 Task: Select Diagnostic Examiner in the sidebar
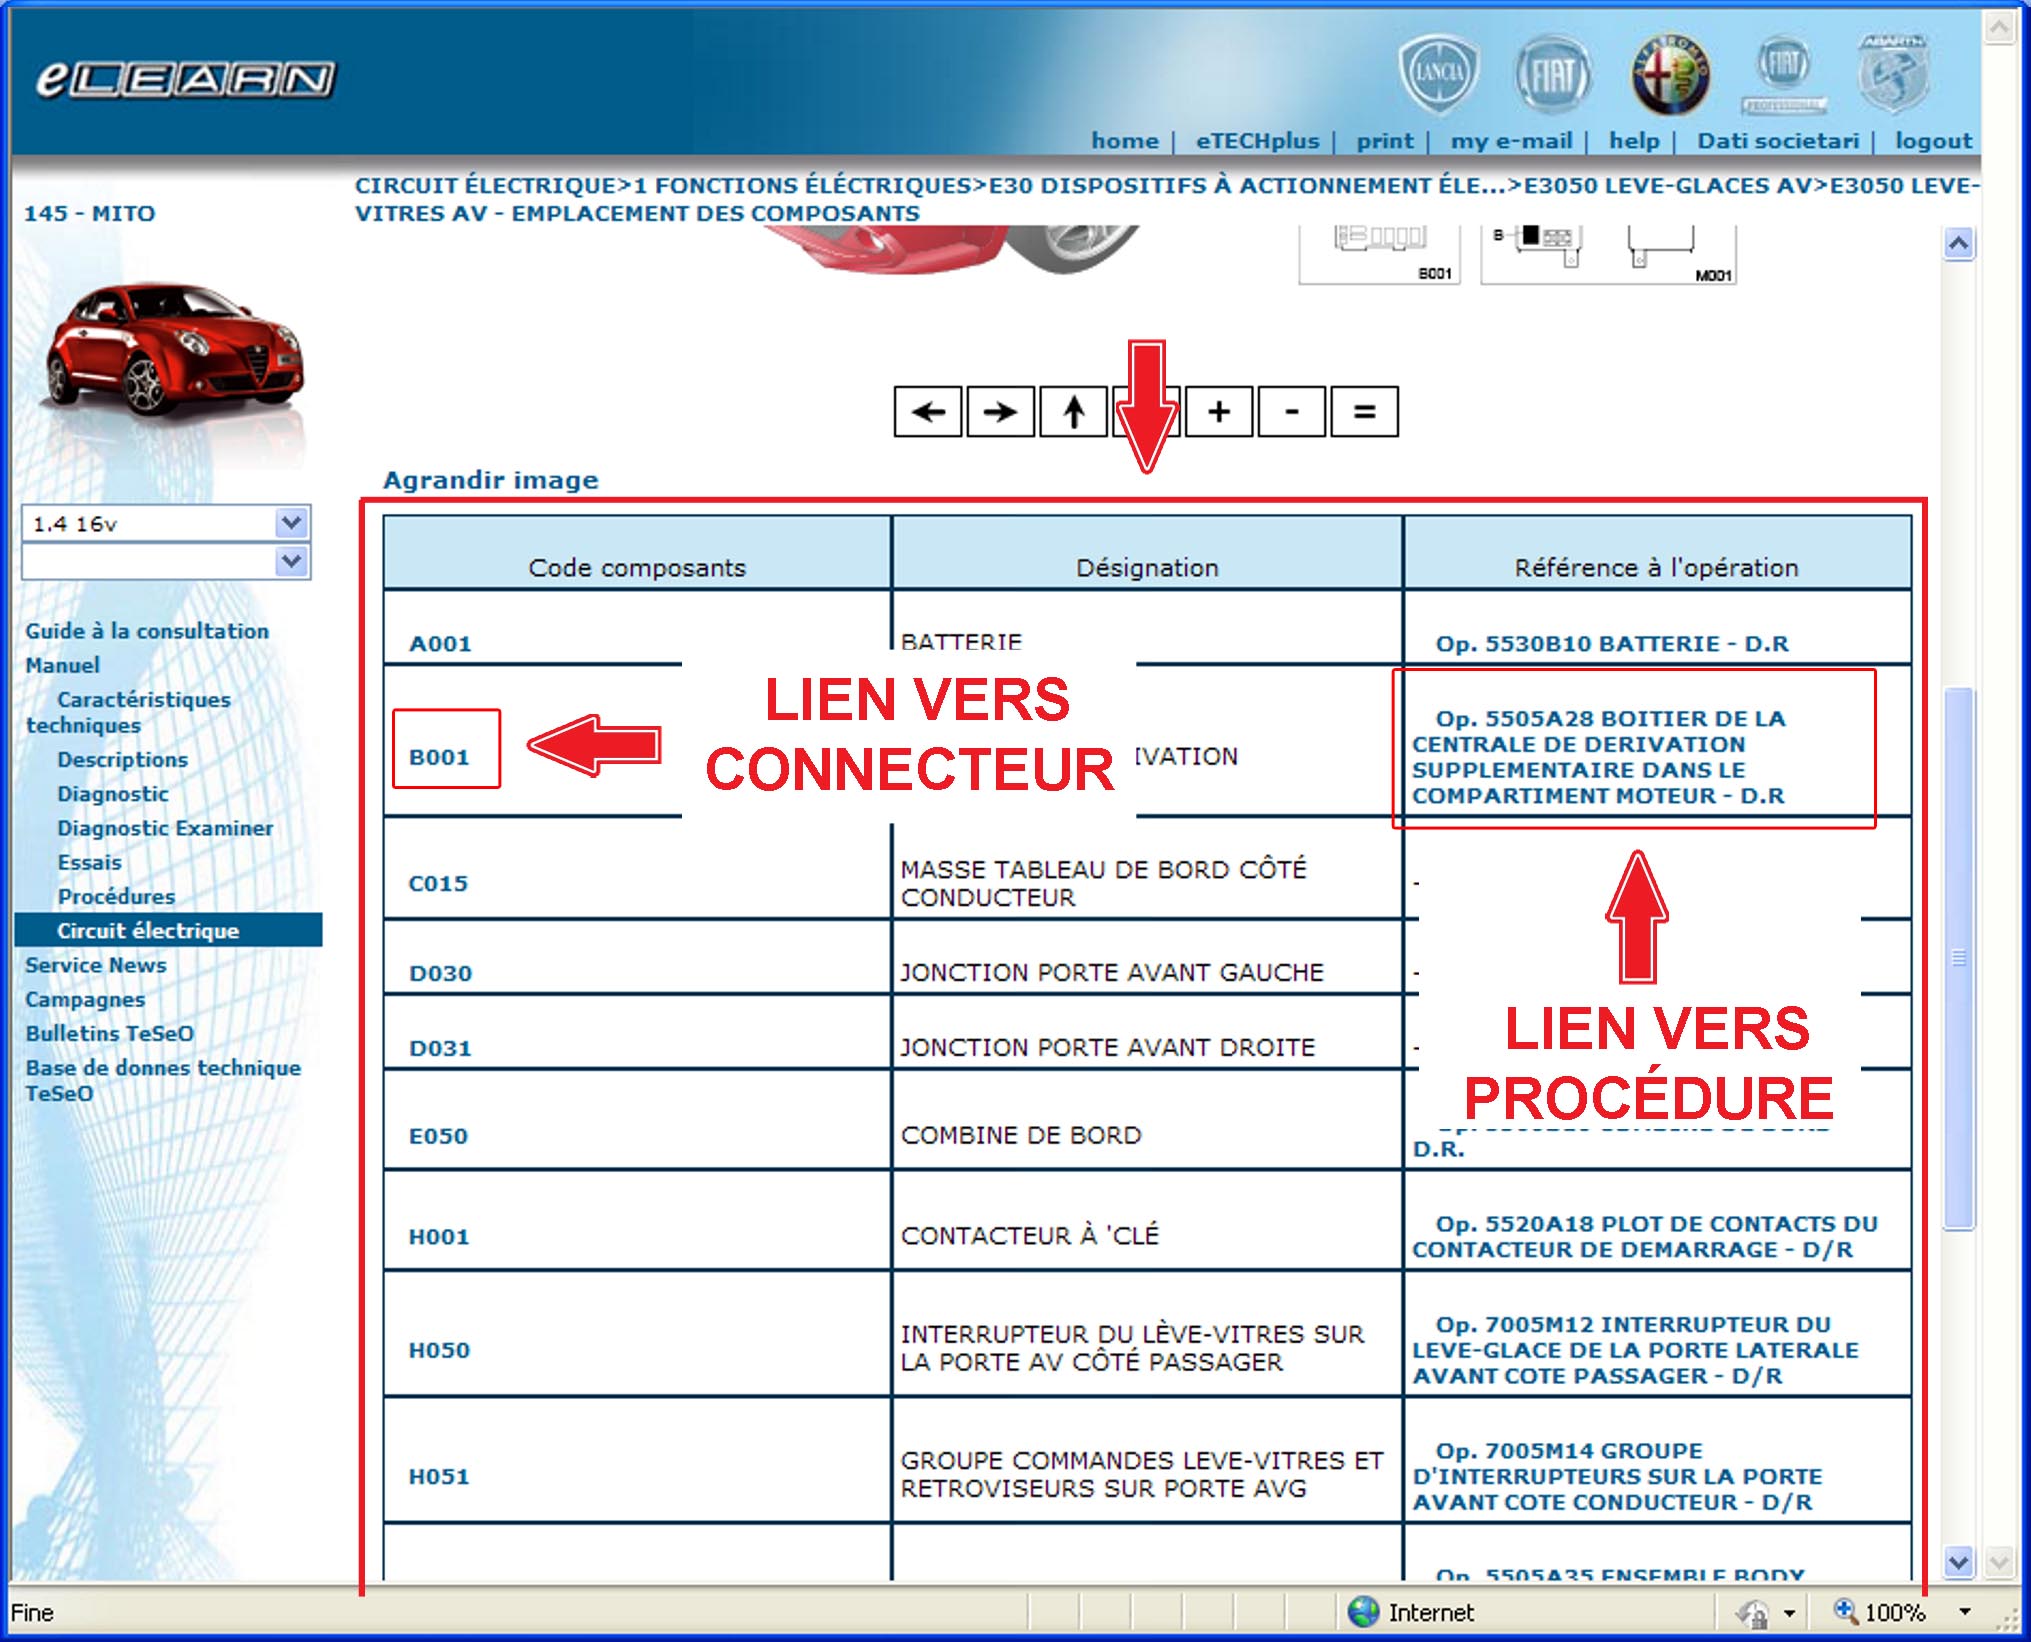point(165,828)
